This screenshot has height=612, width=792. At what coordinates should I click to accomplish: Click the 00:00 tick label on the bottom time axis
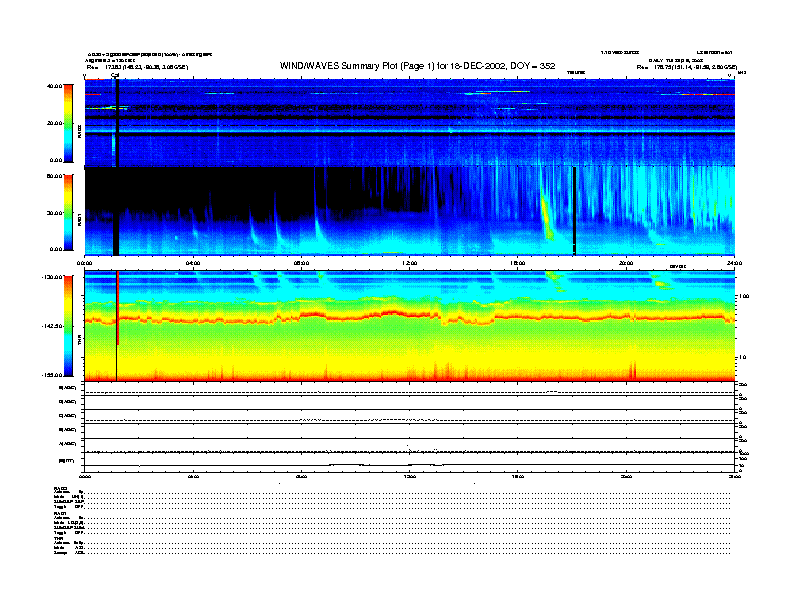[x=85, y=476]
